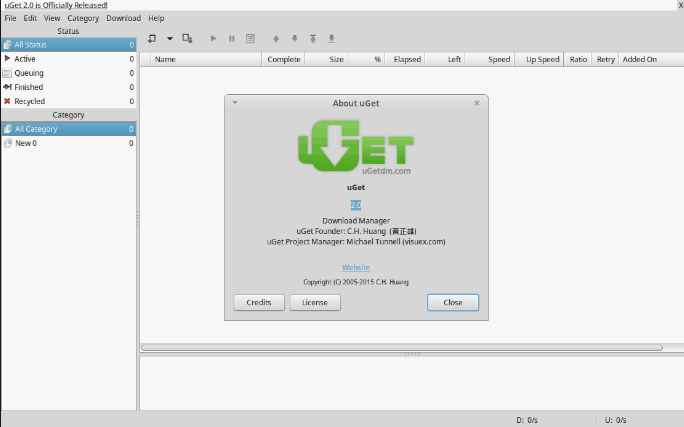Viewport: 684px width, 427px height.
Task: Click the Pause toolbar icon
Action: [x=232, y=39]
